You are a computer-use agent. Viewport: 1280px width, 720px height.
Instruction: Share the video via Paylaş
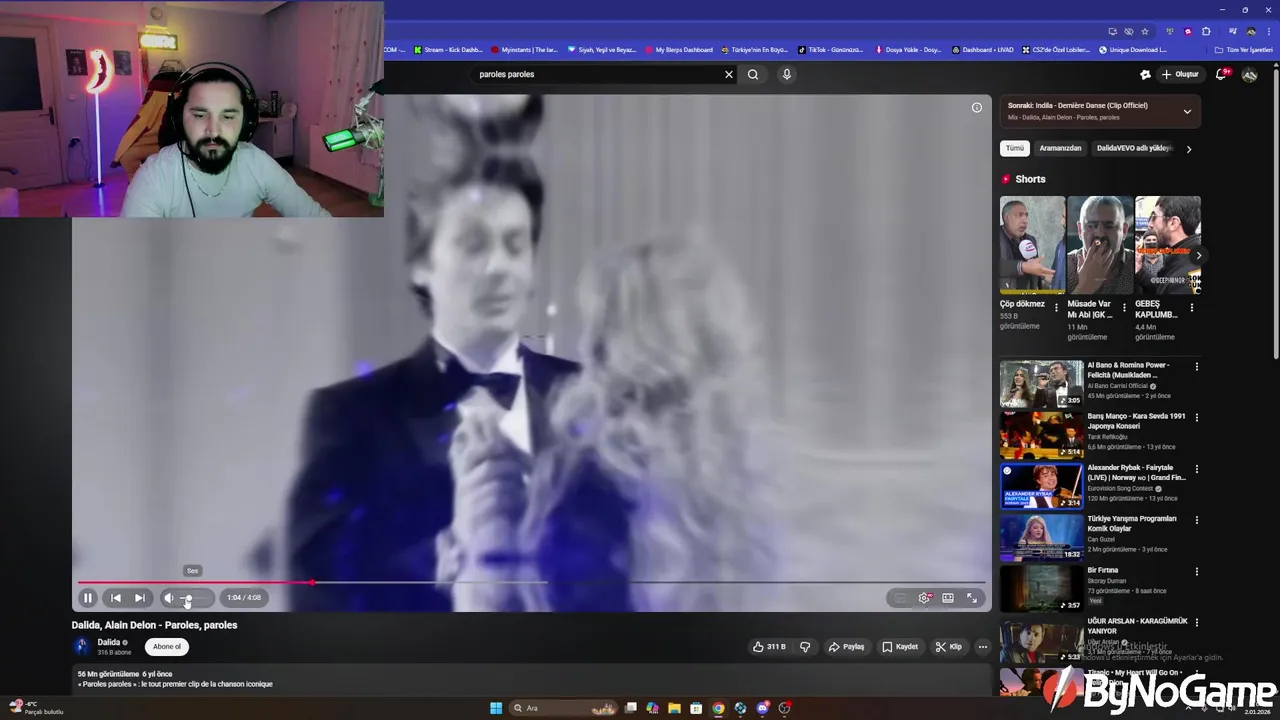click(x=846, y=647)
